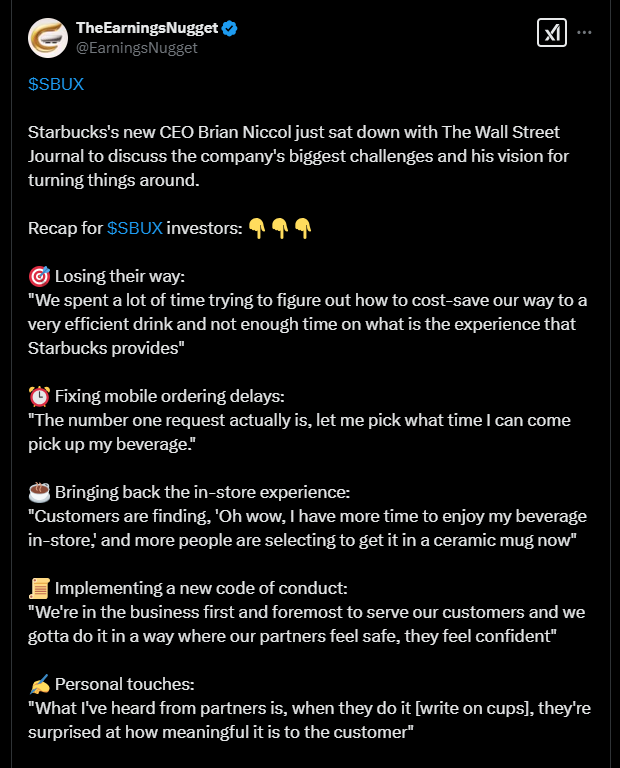This screenshot has height=768, width=620.
Task: Open the three-dot More options menu
Action: pyautogui.click(x=586, y=32)
